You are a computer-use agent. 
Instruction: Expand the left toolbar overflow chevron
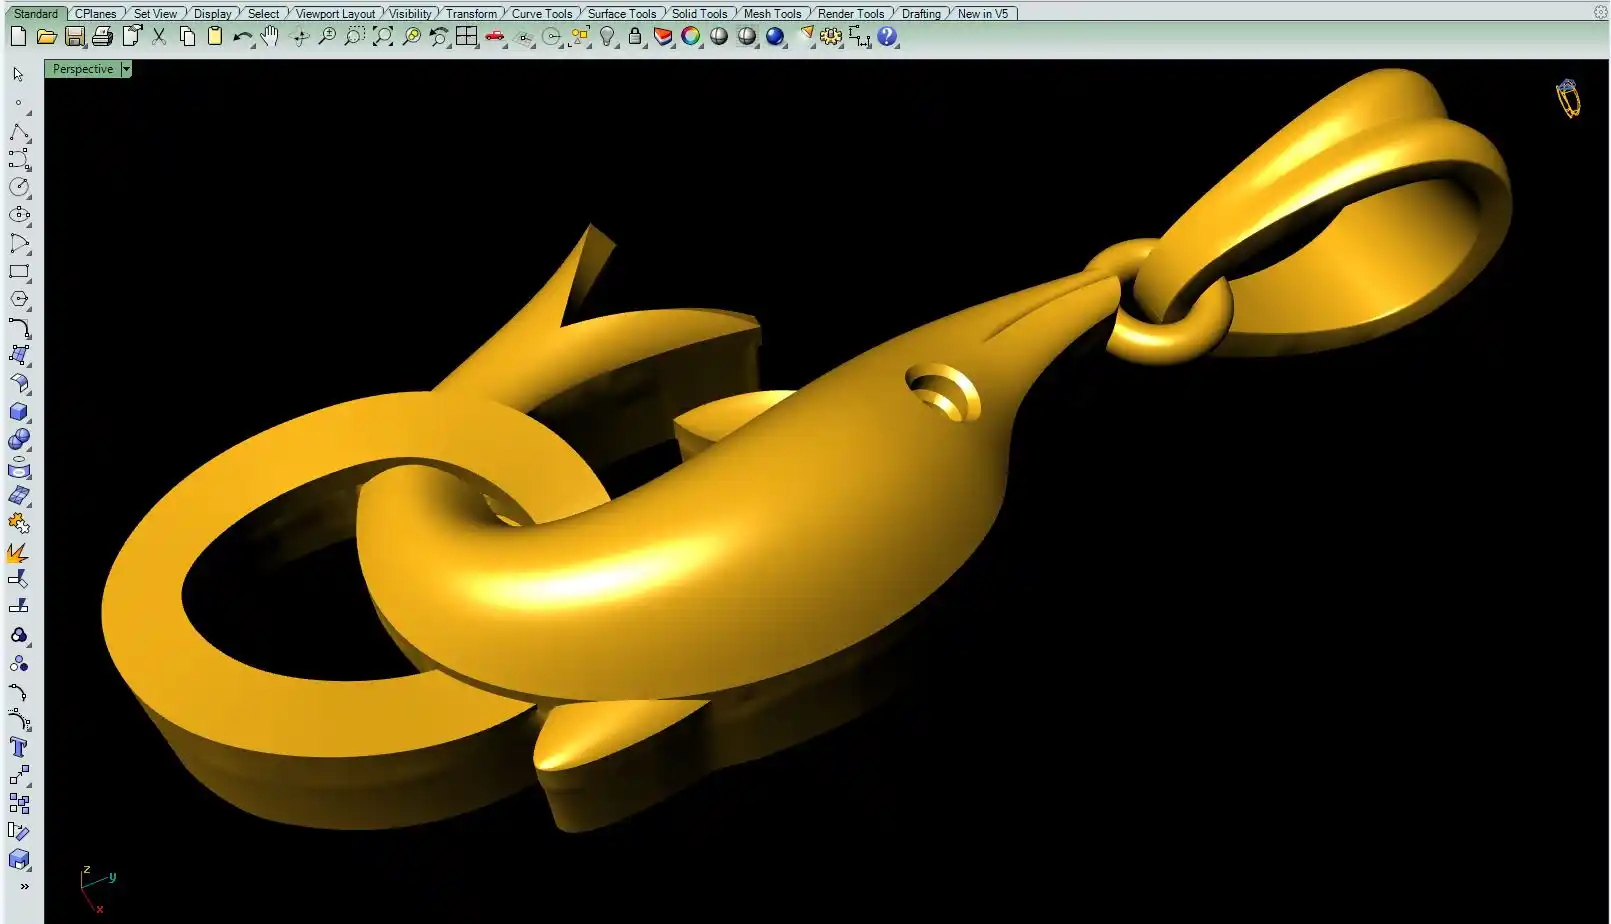(24, 886)
